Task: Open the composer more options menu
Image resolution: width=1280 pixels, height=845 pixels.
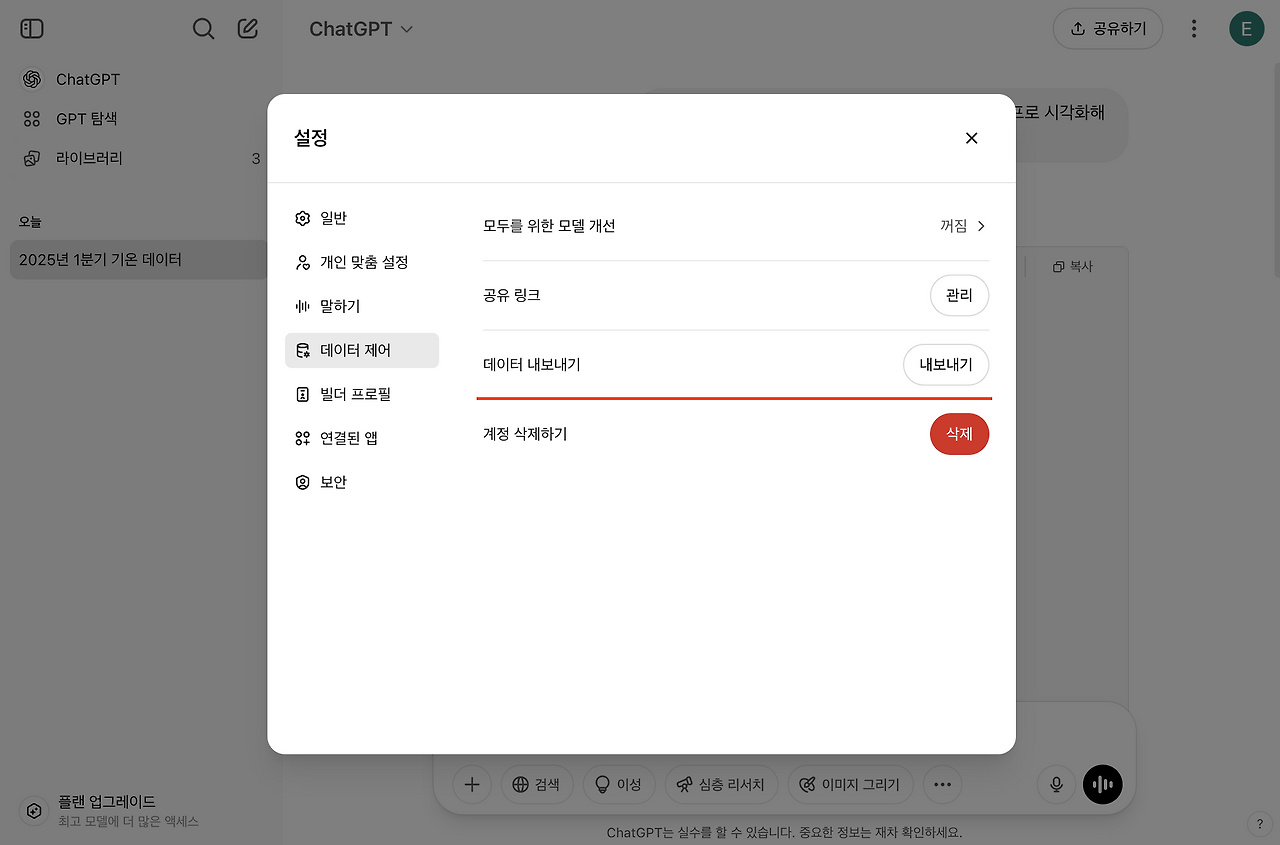Action: coord(942,784)
